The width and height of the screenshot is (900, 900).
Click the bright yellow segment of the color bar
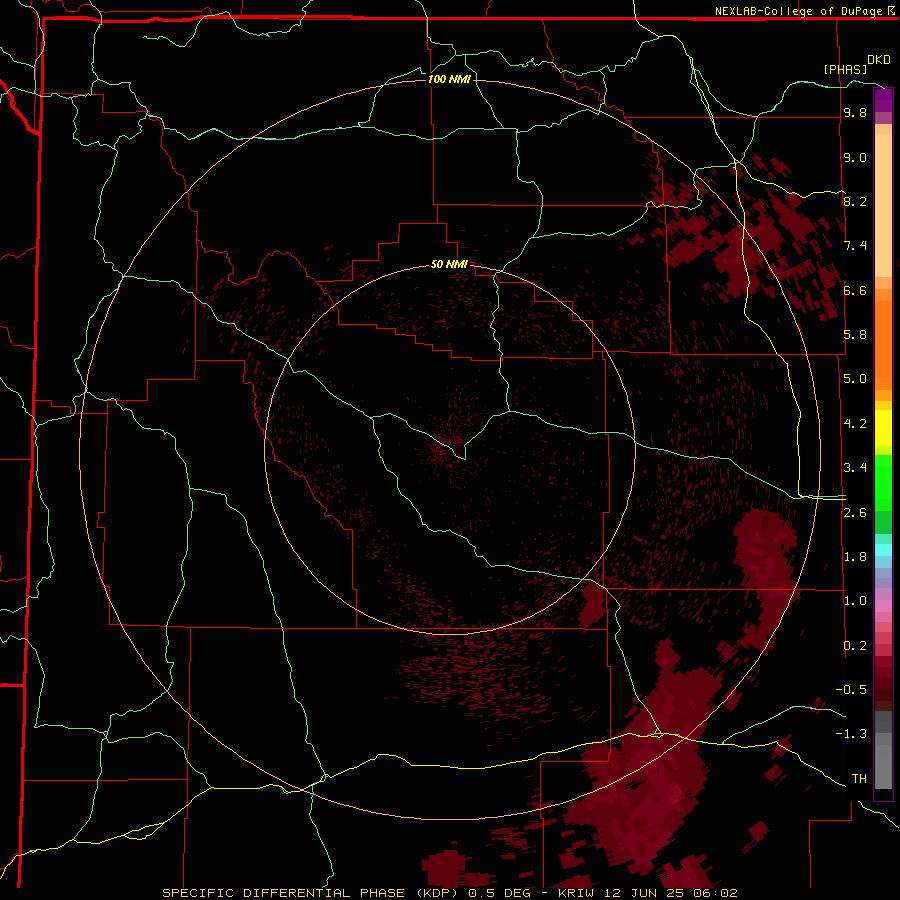tap(883, 428)
